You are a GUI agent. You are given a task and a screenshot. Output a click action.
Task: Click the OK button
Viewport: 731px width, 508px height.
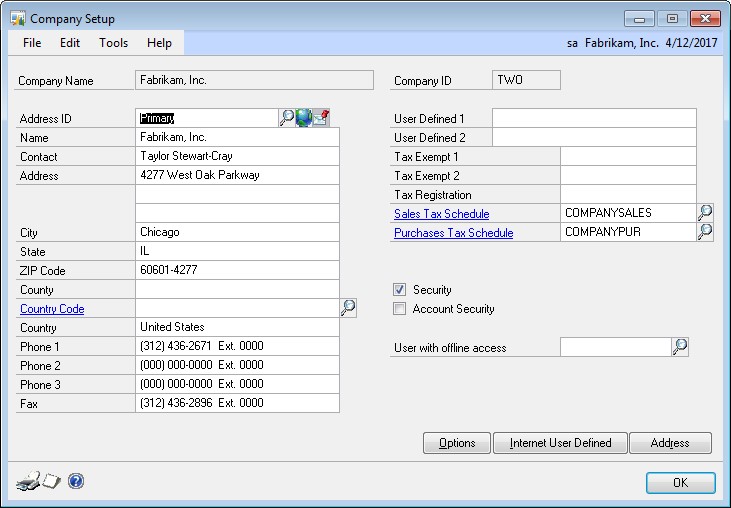click(x=681, y=483)
